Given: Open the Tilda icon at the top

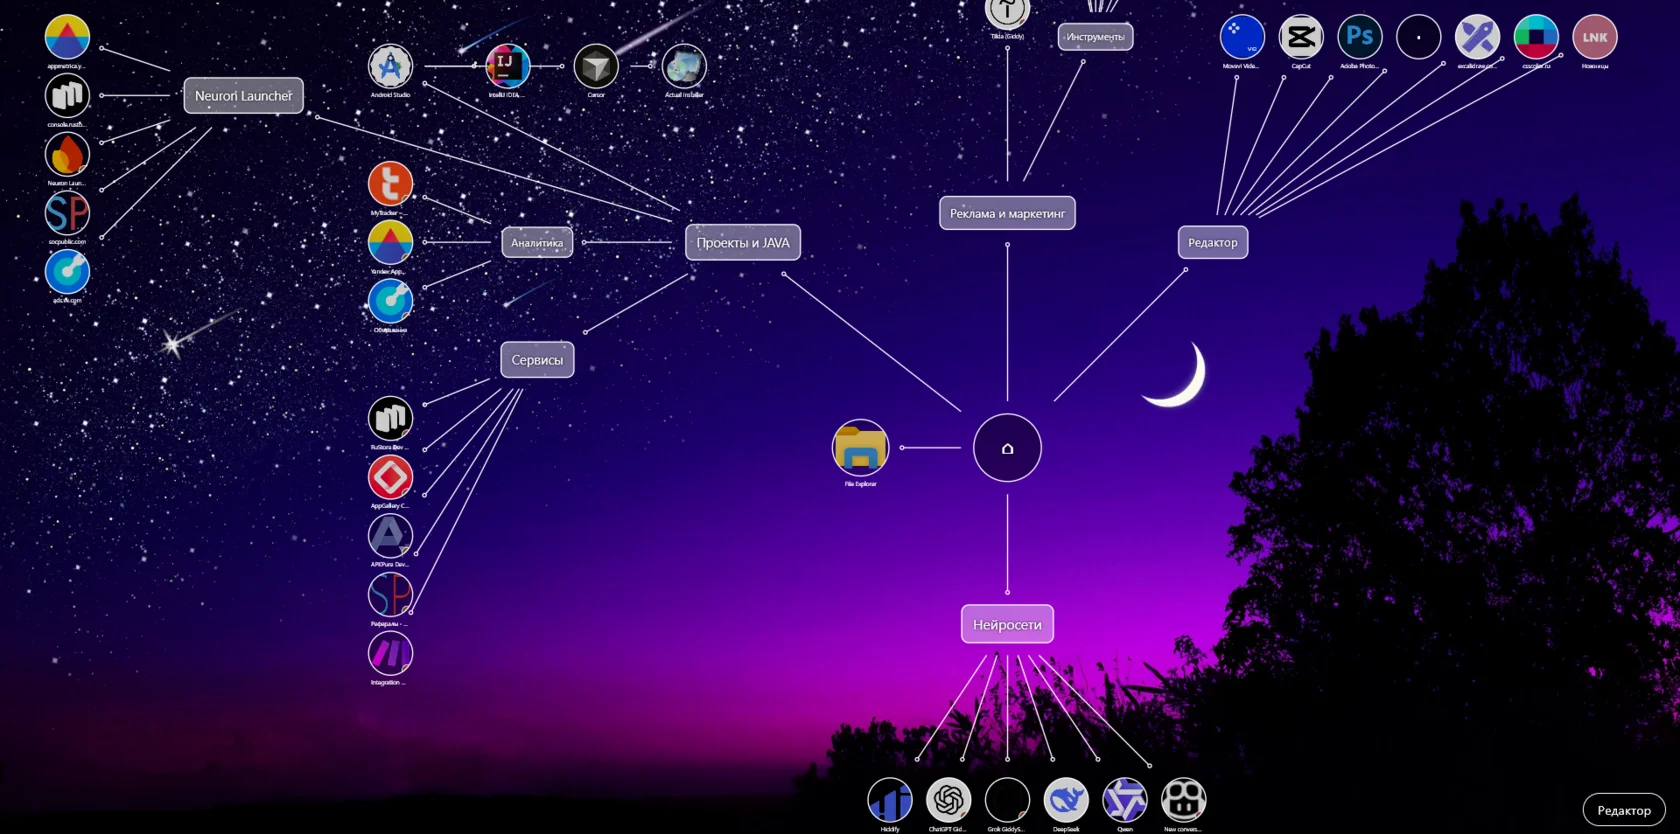Looking at the screenshot, I should [1007, 10].
